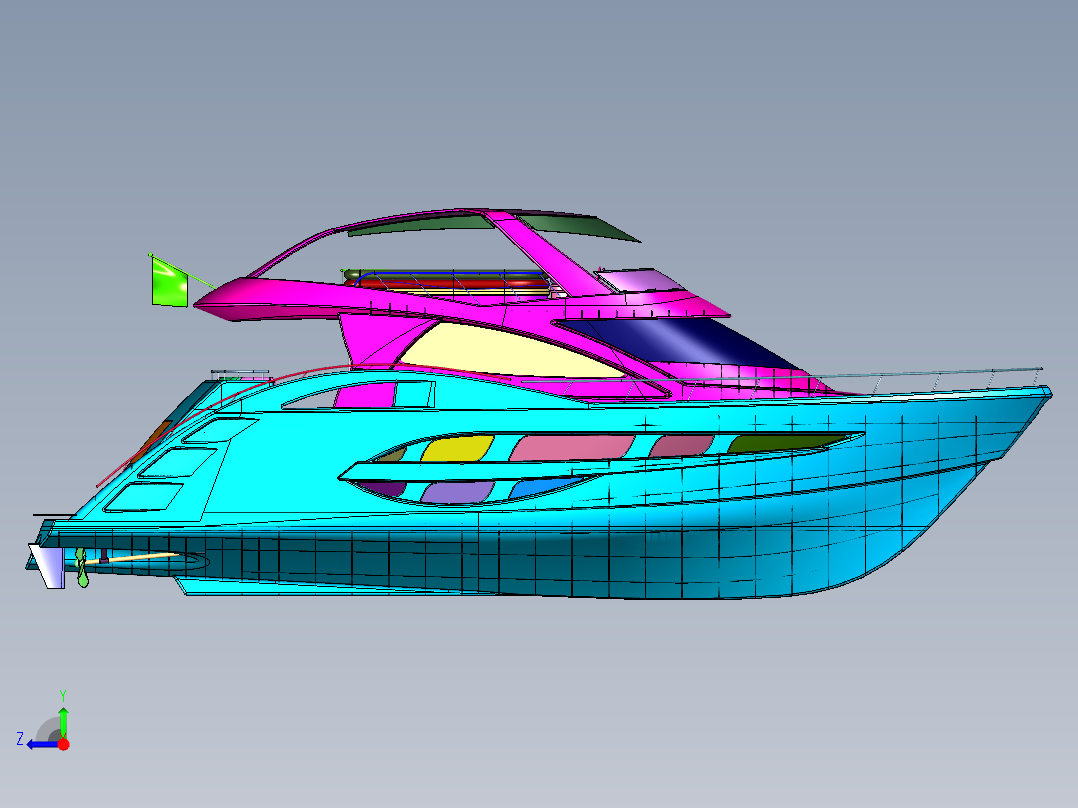Screen dimensions: 1078x808
Task: Click the green Y axis arrow of the triad
Action: (x=63, y=721)
